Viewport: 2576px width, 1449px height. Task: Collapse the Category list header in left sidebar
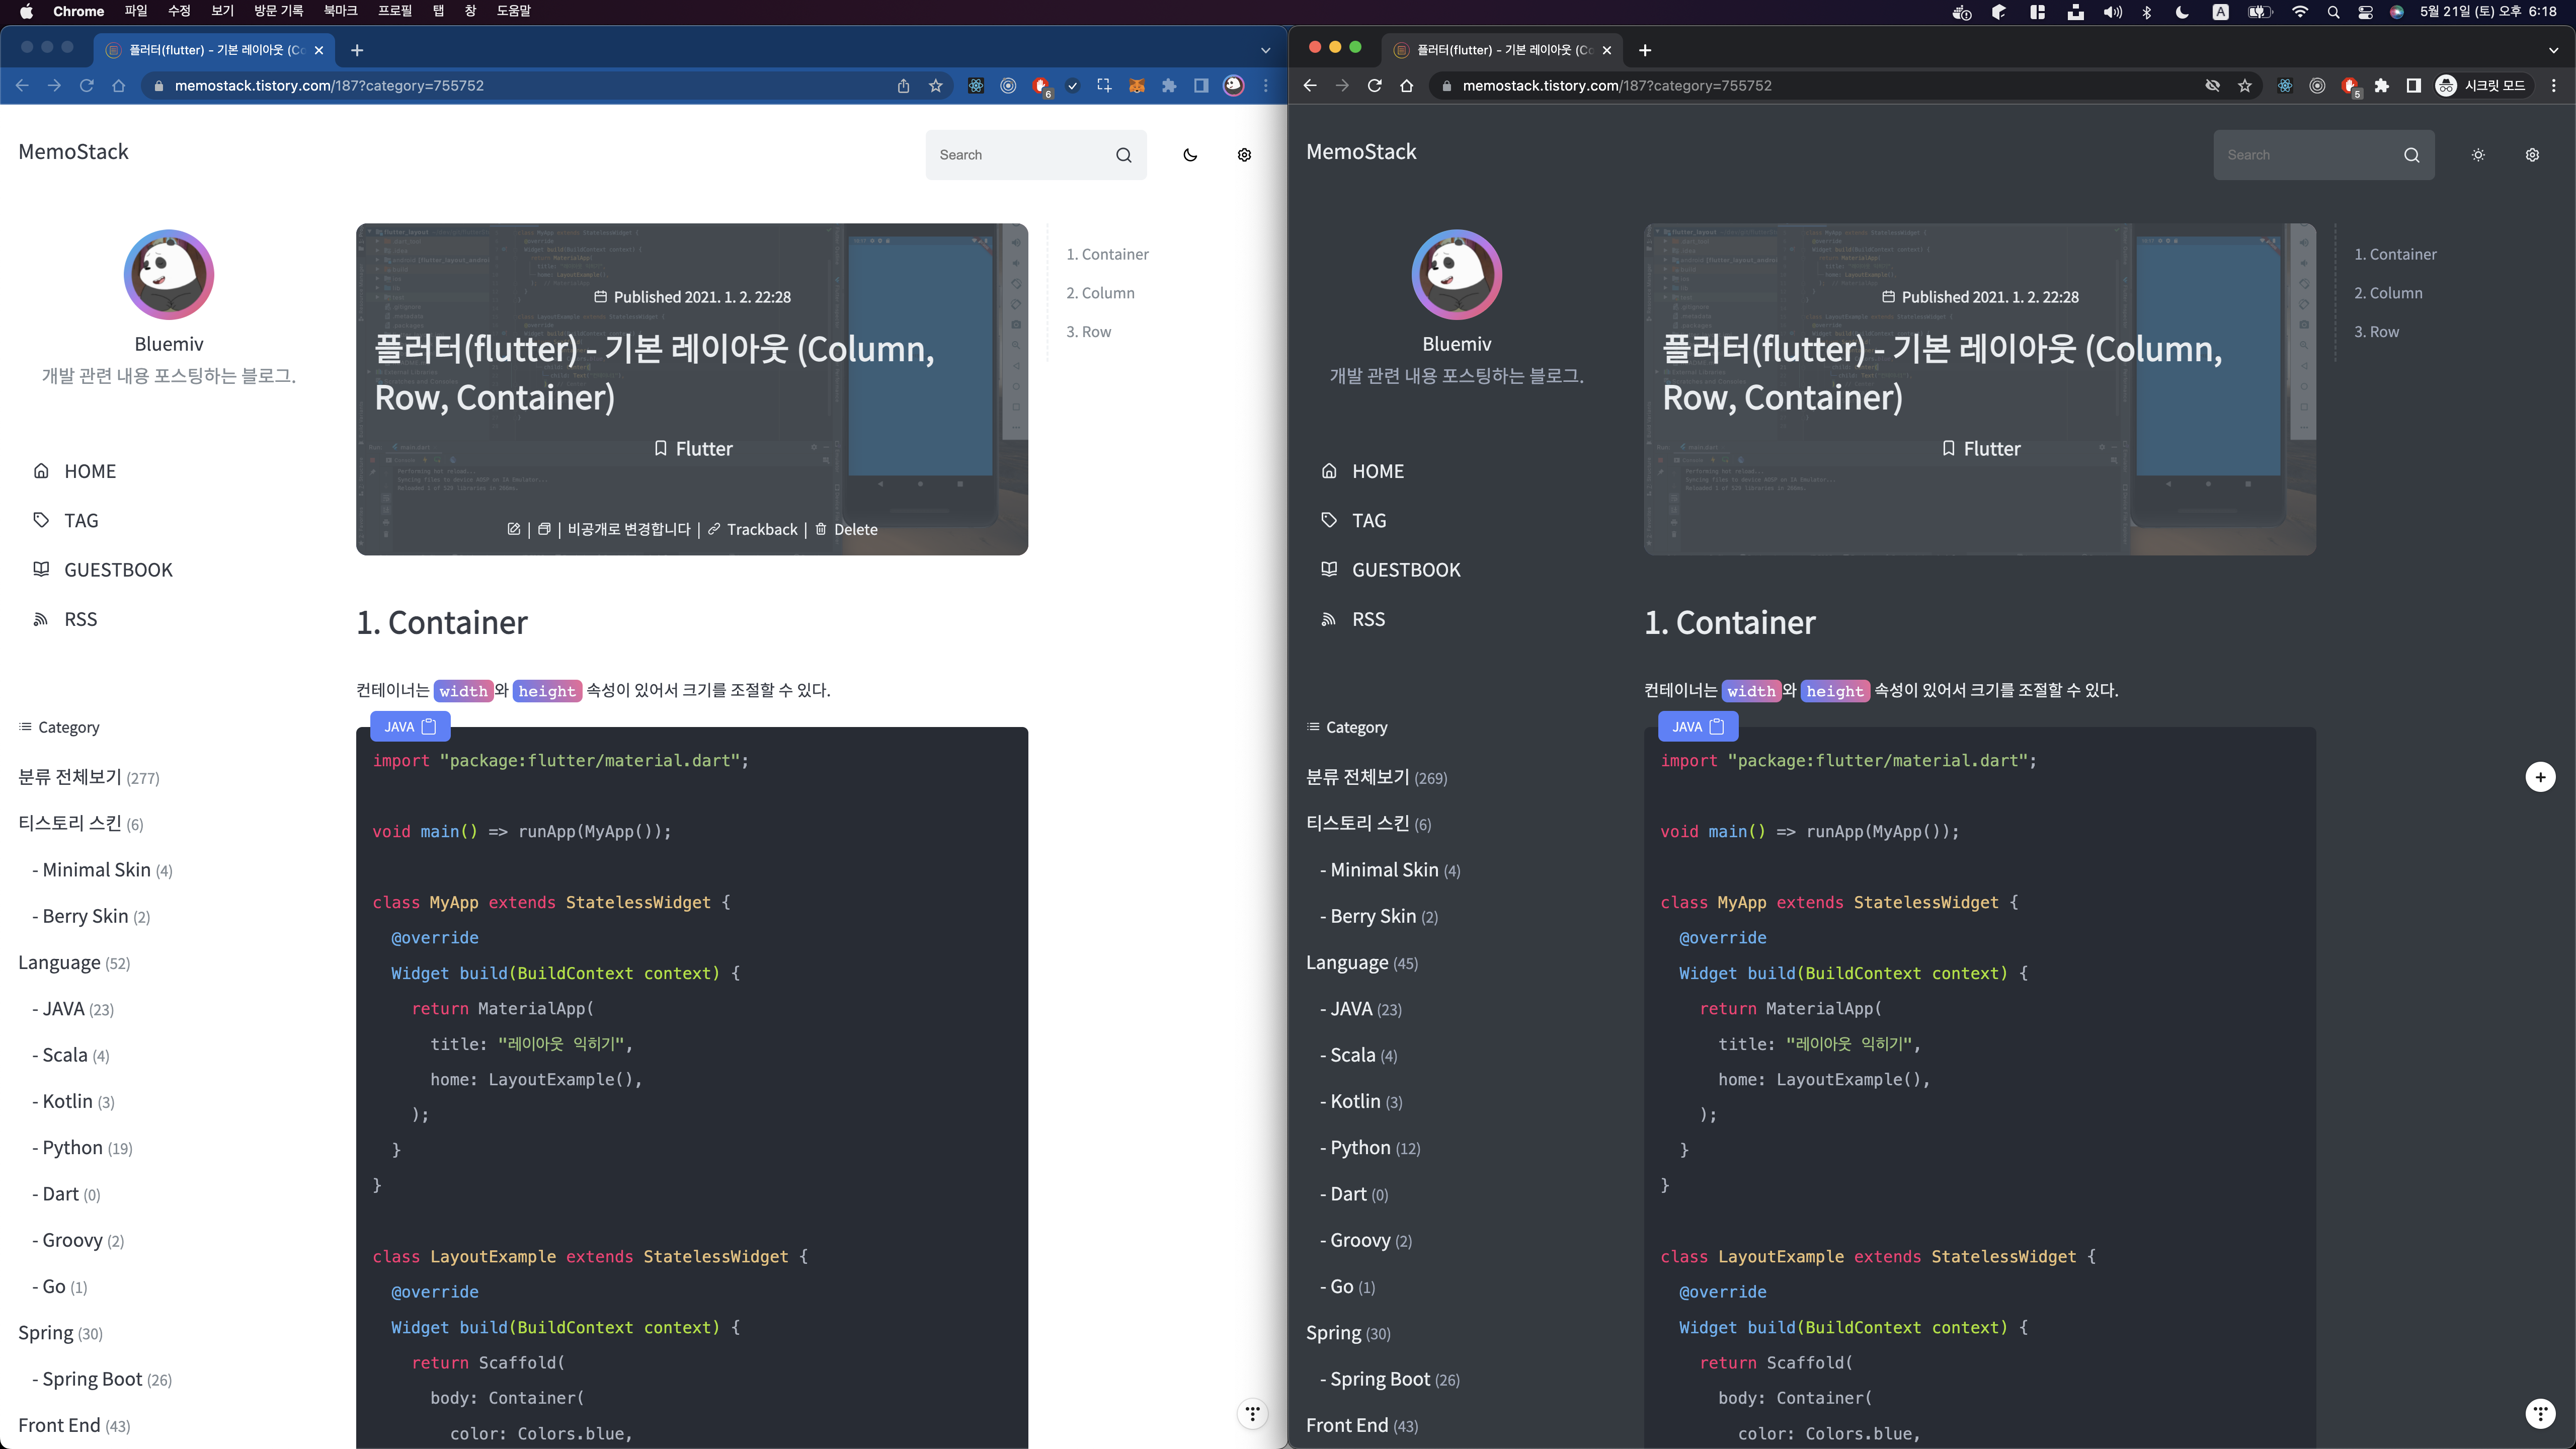click(x=59, y=727)
